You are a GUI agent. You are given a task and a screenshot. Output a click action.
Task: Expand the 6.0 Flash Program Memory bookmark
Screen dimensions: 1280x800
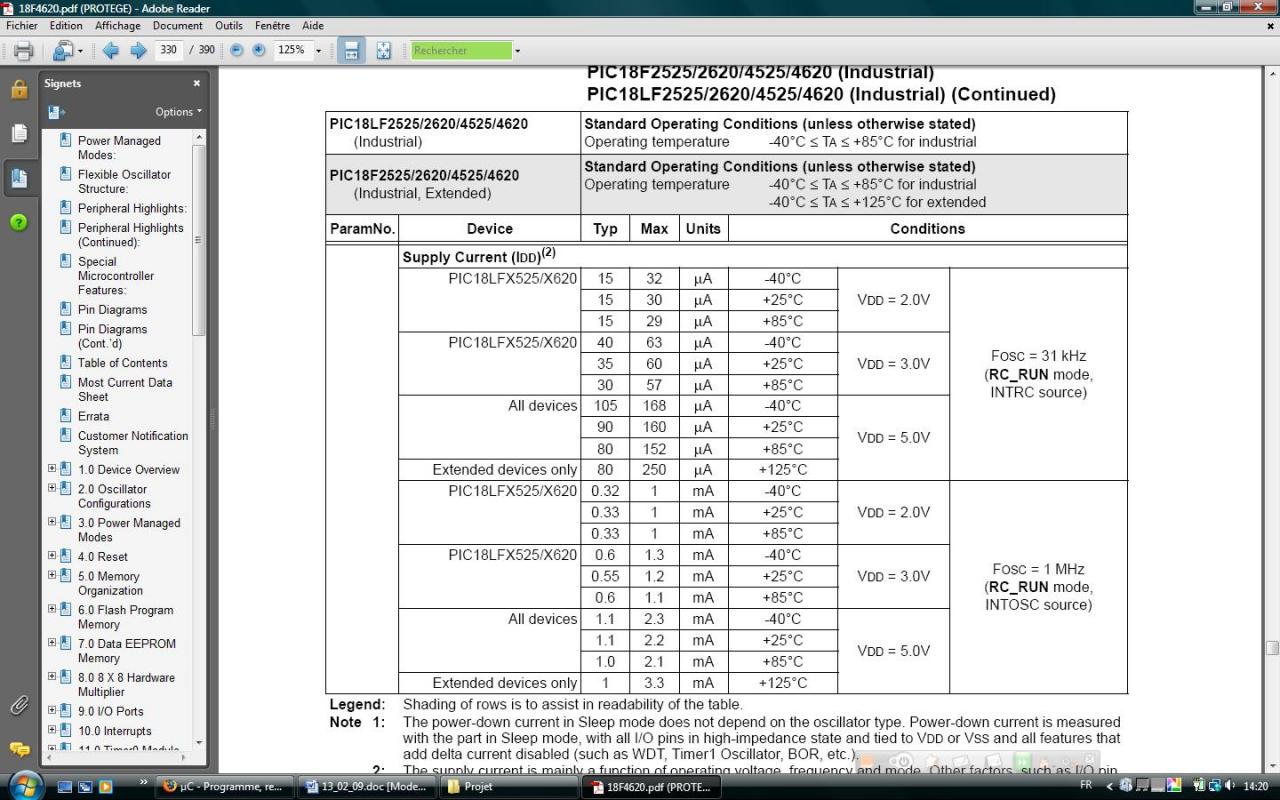(52, 609)
